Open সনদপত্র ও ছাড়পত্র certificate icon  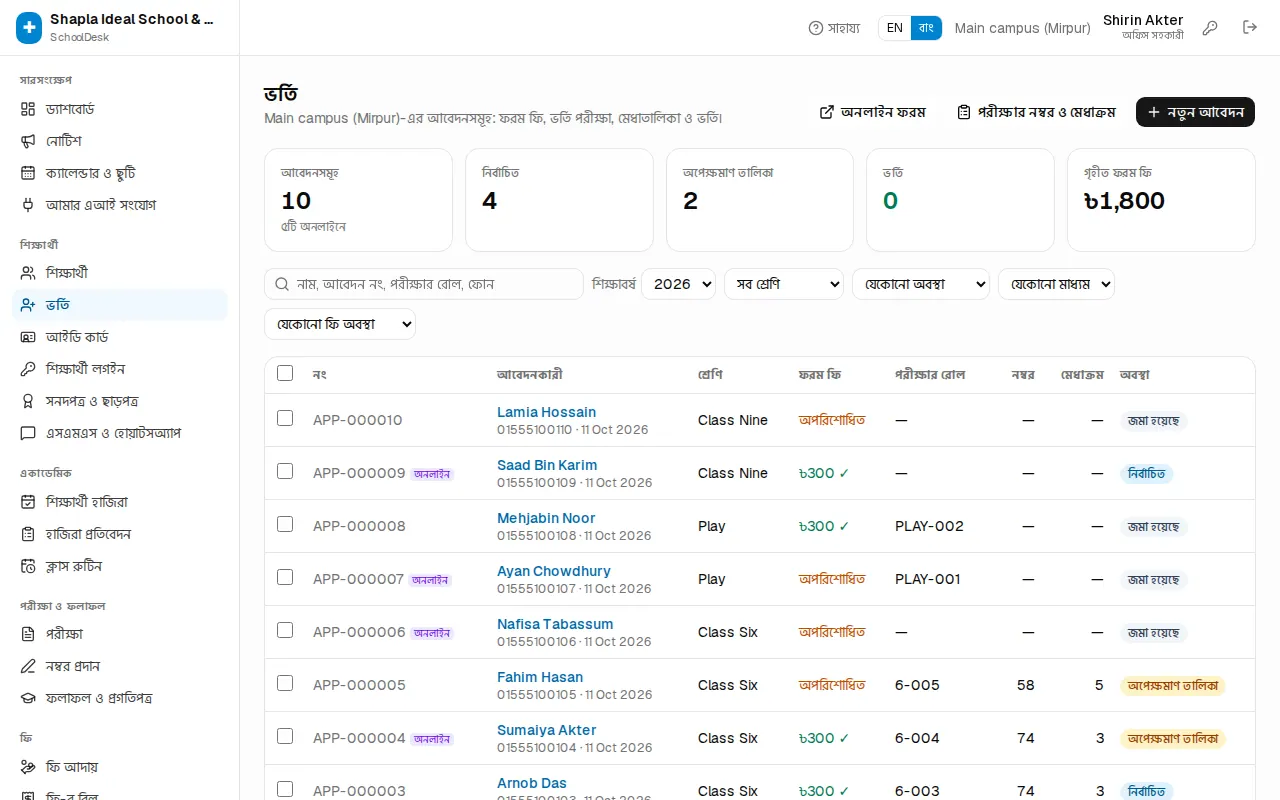click(x=28, y=401)
